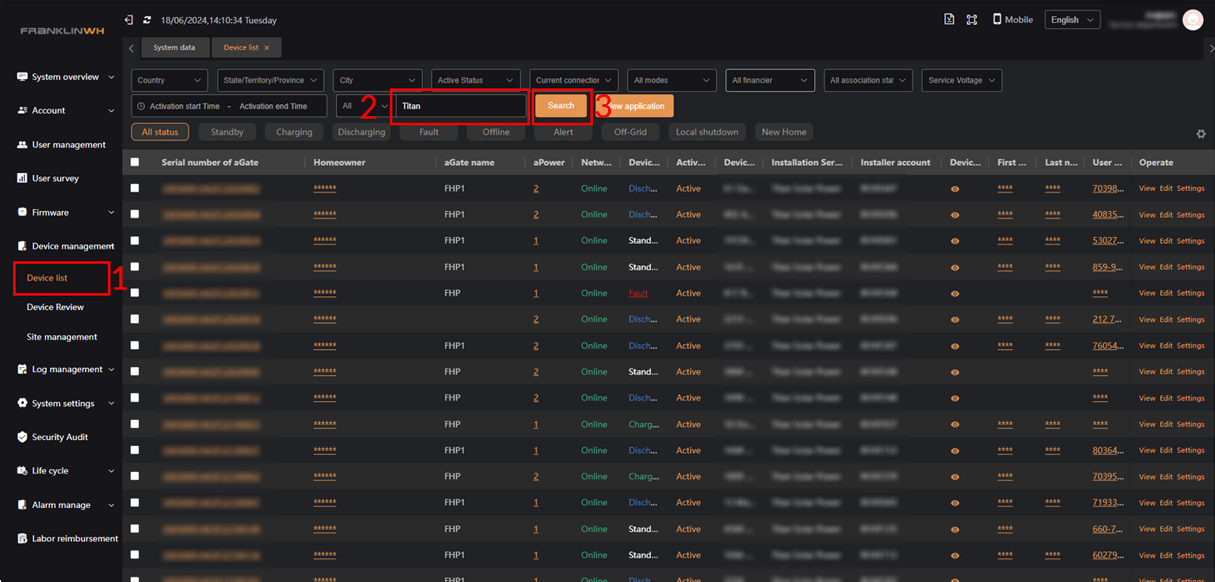The width and height of the screenshot is (1215, 582).
Task: Click the Alarm manage sidebar icon
Action: 22,505
